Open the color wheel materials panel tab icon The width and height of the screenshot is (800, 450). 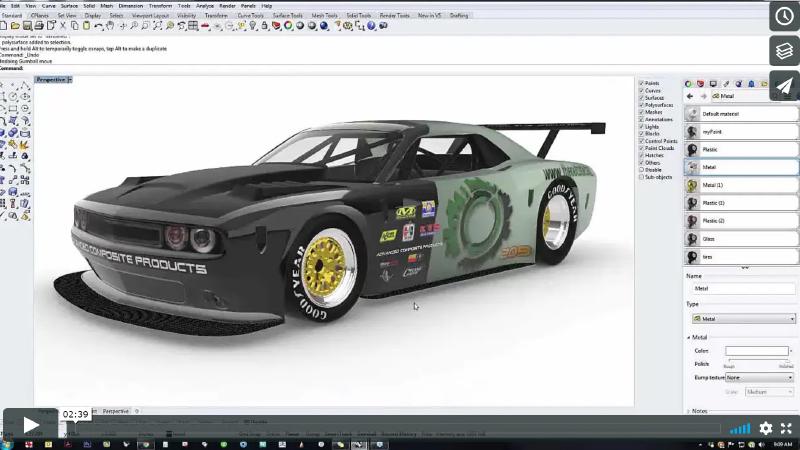[x=688, y=84]
